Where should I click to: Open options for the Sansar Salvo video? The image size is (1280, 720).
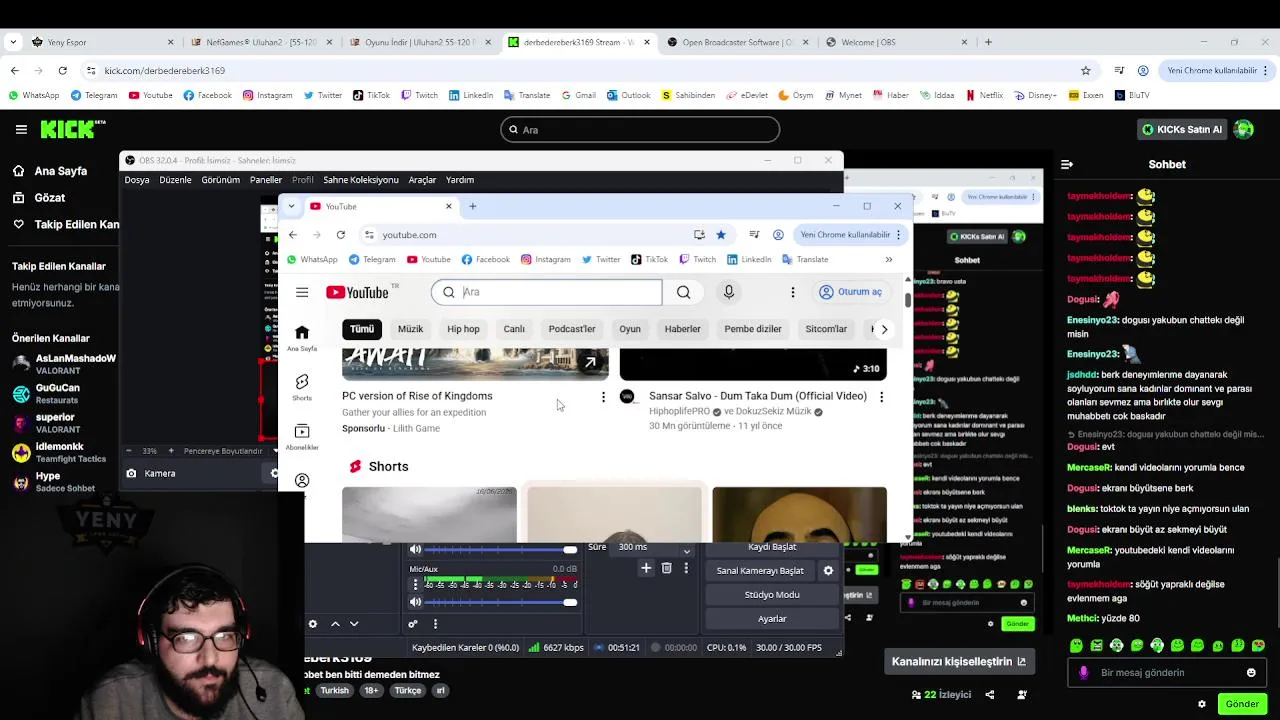[881, 397]
